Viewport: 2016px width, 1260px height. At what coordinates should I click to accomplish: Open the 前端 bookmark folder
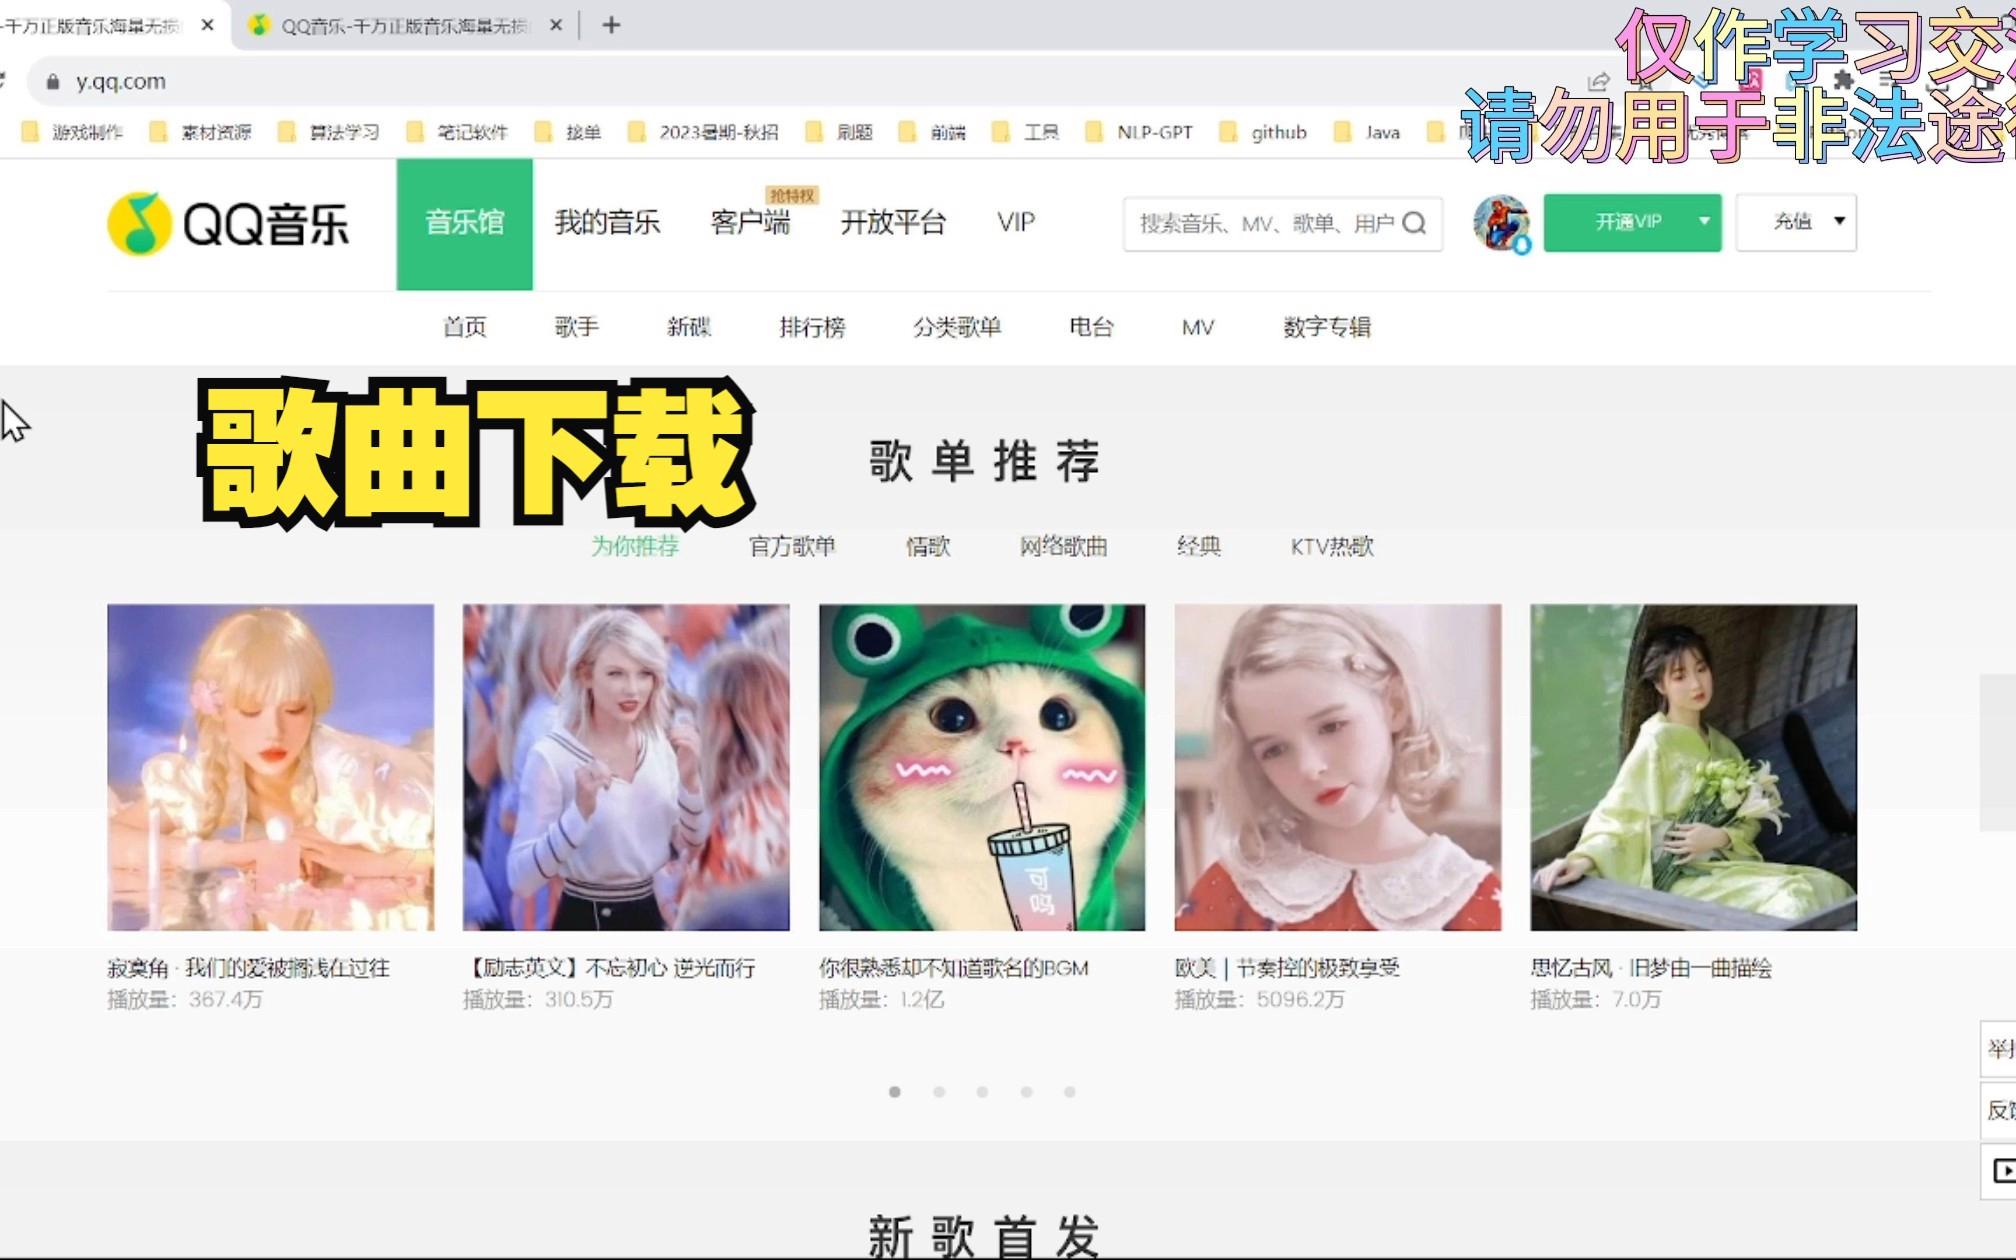pos(933,132)
